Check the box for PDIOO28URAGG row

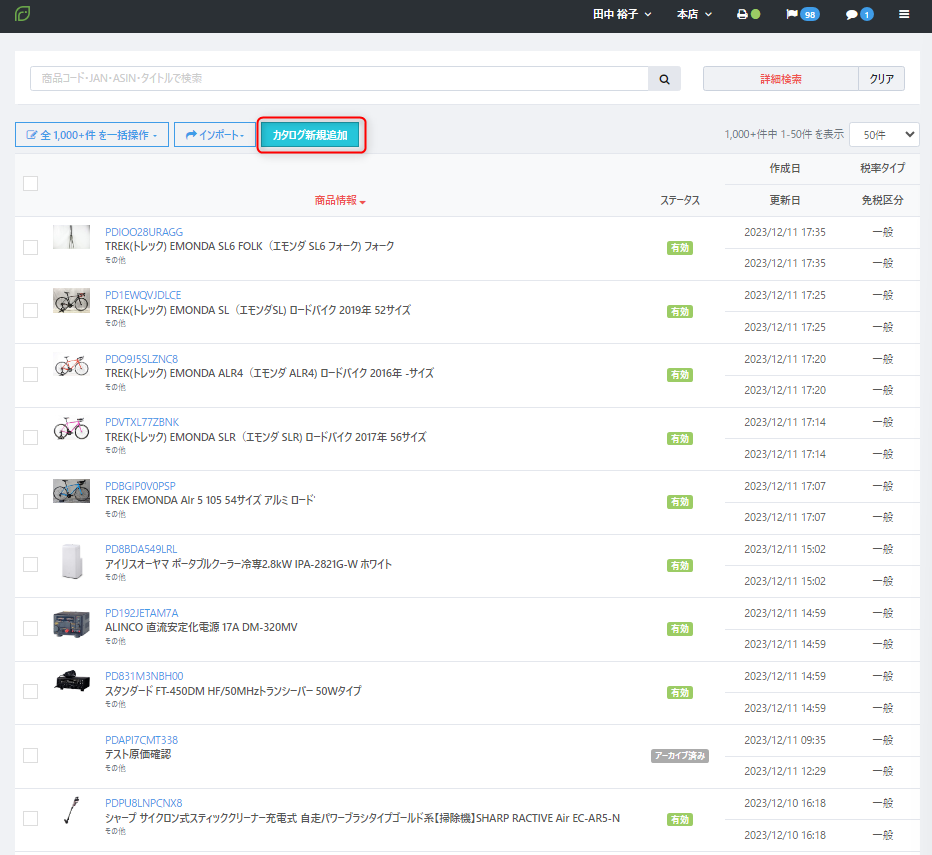(30, 247)
